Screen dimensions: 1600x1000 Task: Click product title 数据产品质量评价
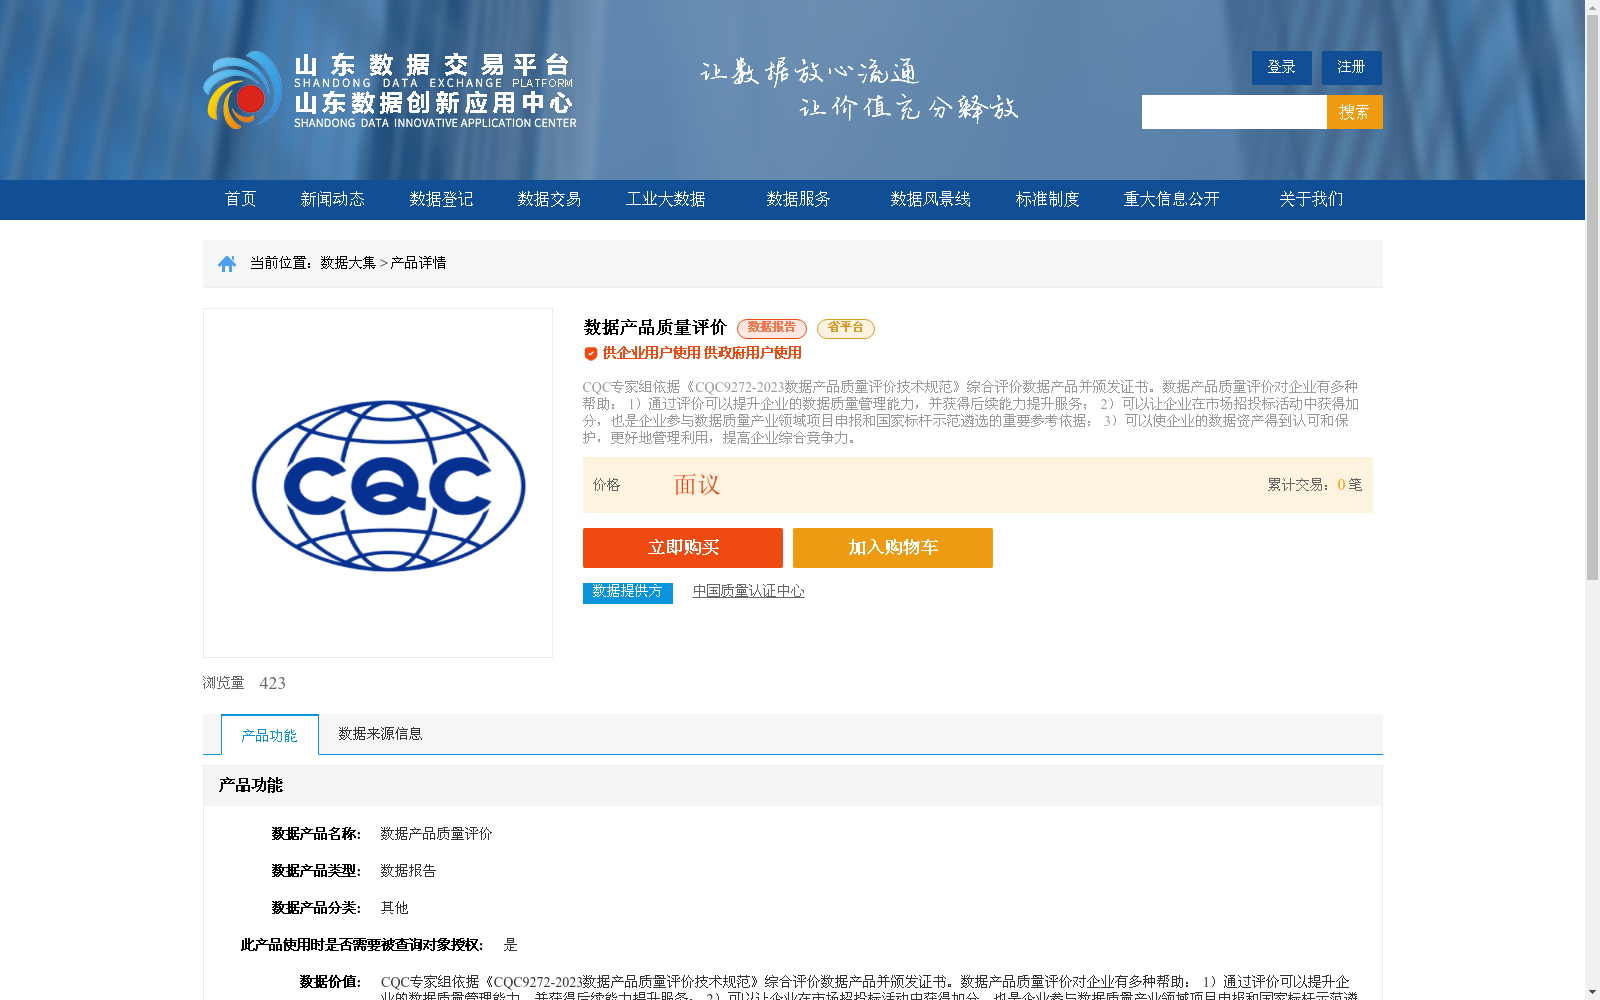click(655, 328)
